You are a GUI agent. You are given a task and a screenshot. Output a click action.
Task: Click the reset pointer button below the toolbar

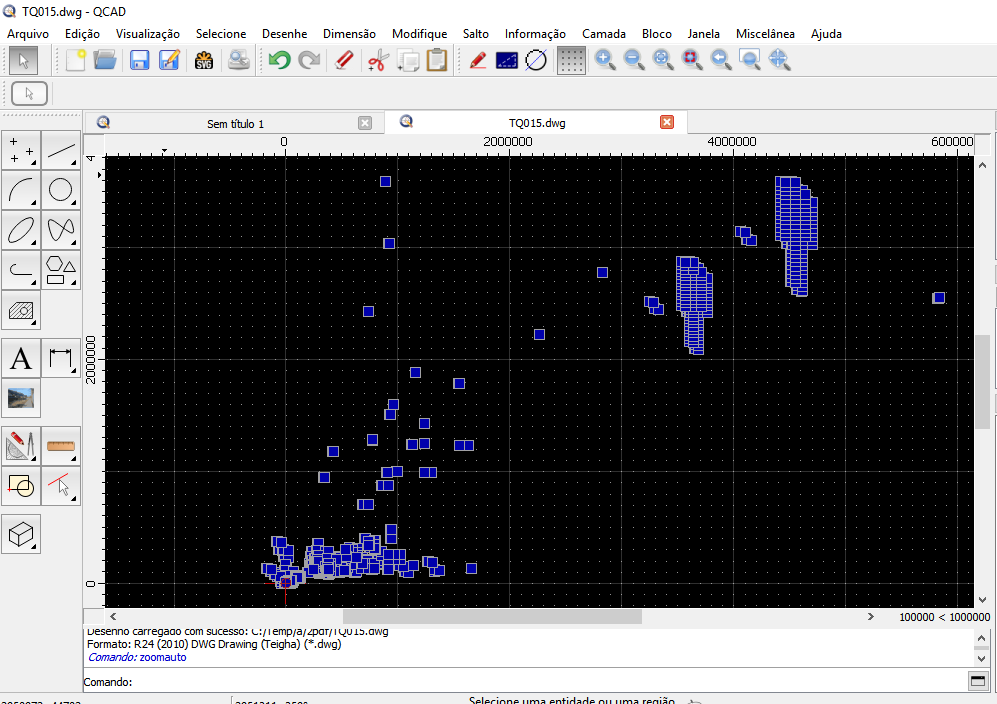29,93
